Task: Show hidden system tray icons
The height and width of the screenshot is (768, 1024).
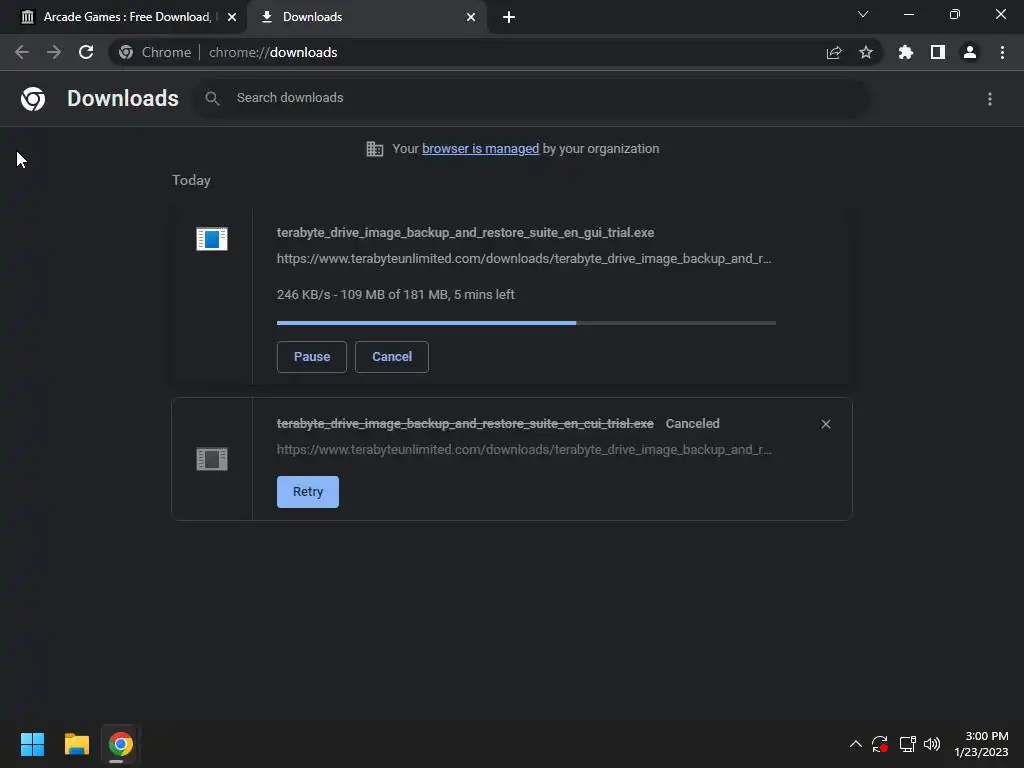Action: click(x=856, y=744)
